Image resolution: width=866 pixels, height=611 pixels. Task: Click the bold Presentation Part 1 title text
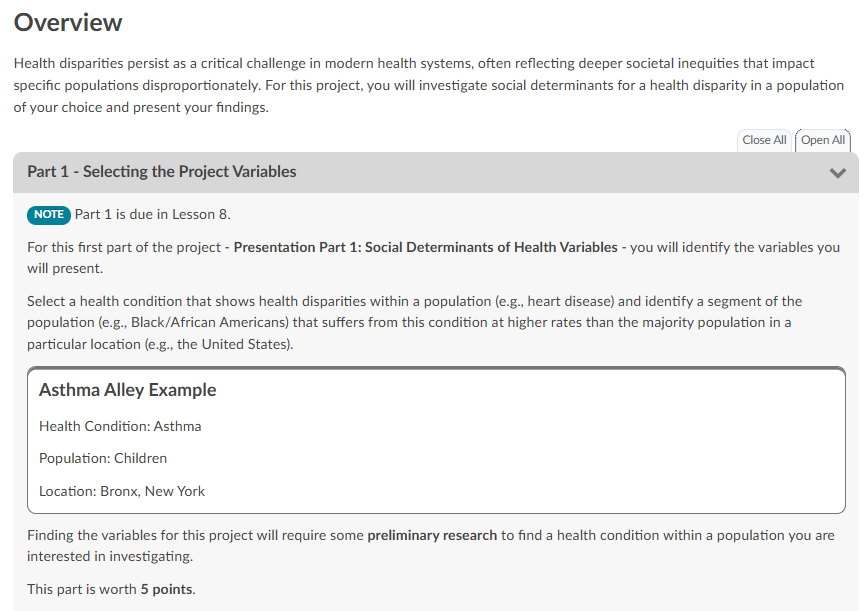(425, 247)
